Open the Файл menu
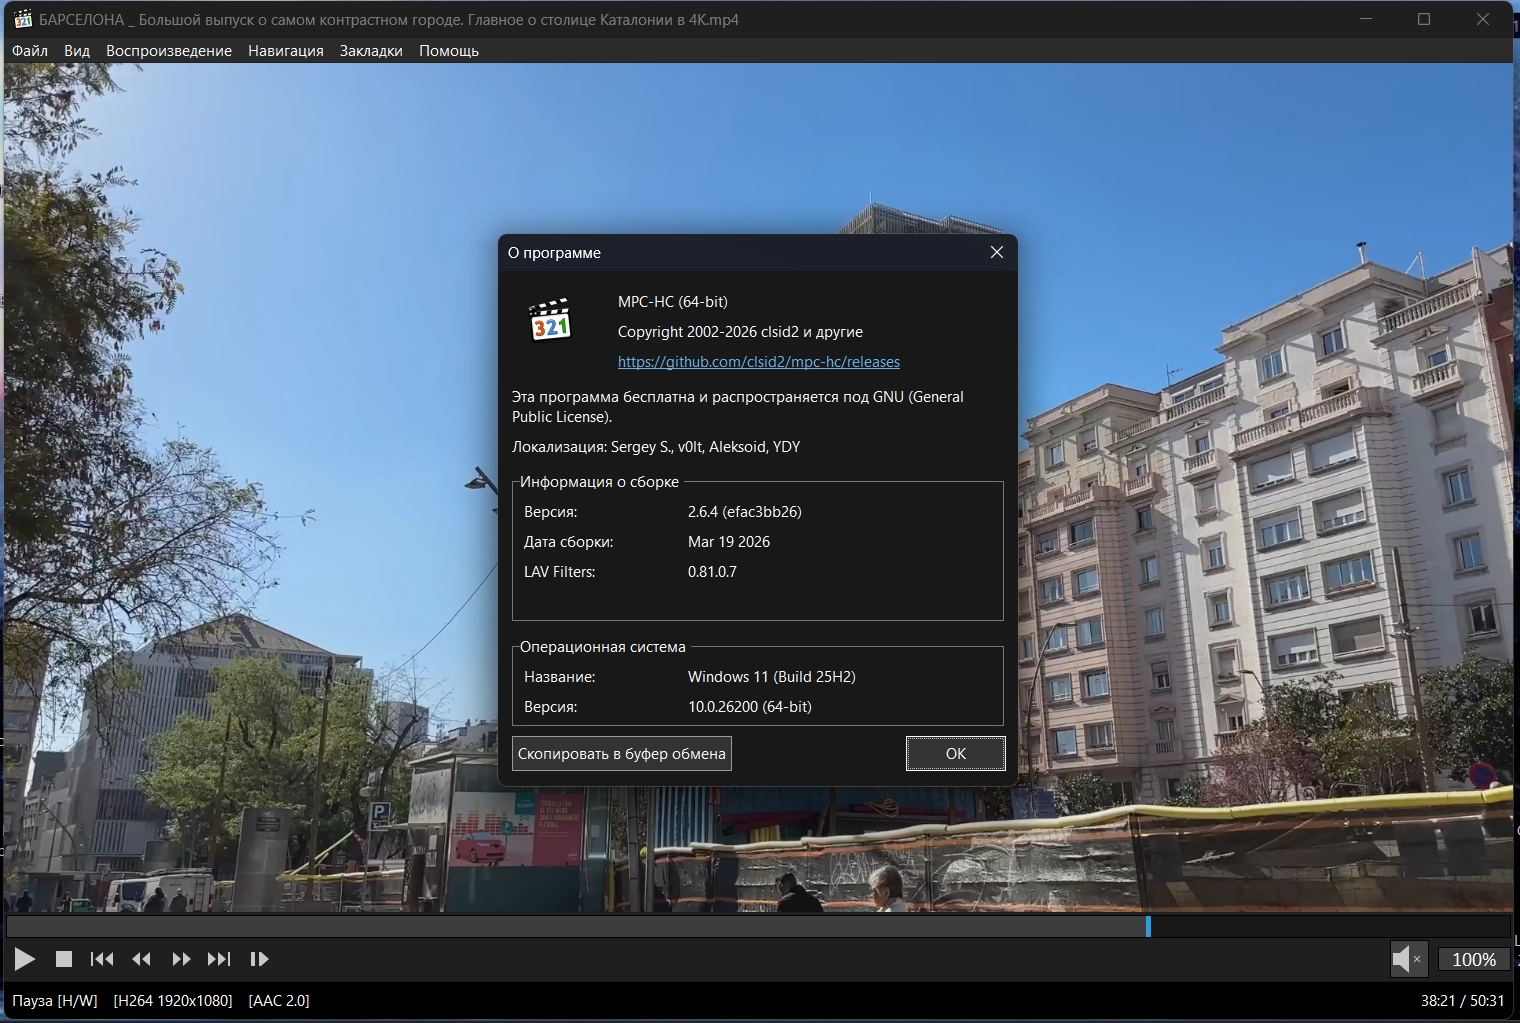This screenshot has height=1023, width=1520. pos(30,51)
